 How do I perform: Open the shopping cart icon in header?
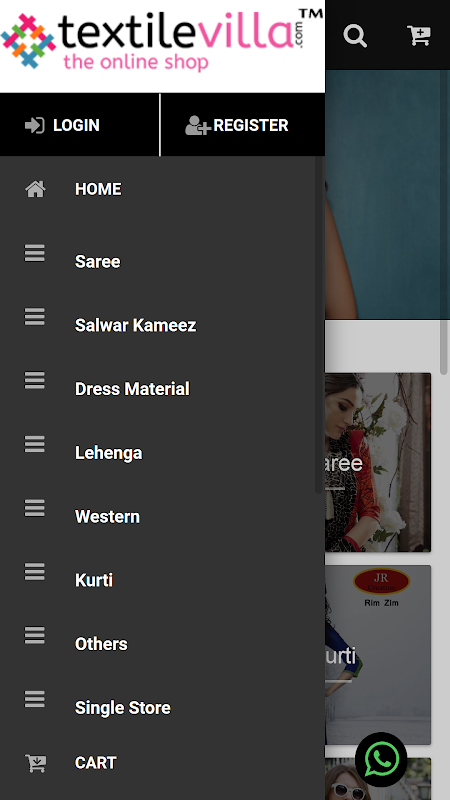point(419,36)
